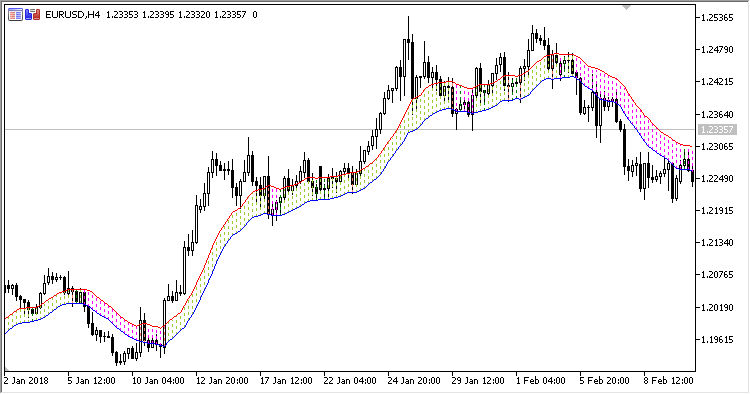The image size is (750, 394).
Task: Click the 1.23065 price scale value
Action: pos(717,146)
